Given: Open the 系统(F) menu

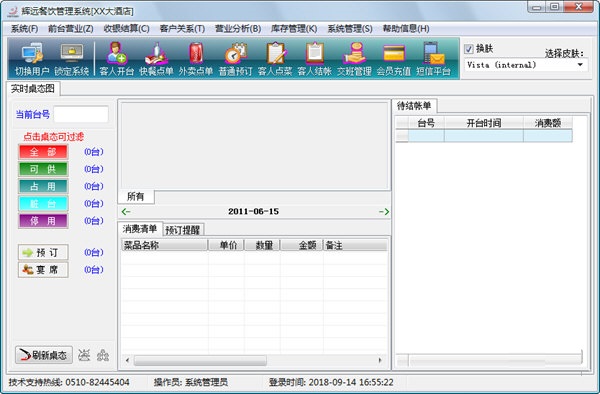Looking at the screenshot, I should (24, 29).
